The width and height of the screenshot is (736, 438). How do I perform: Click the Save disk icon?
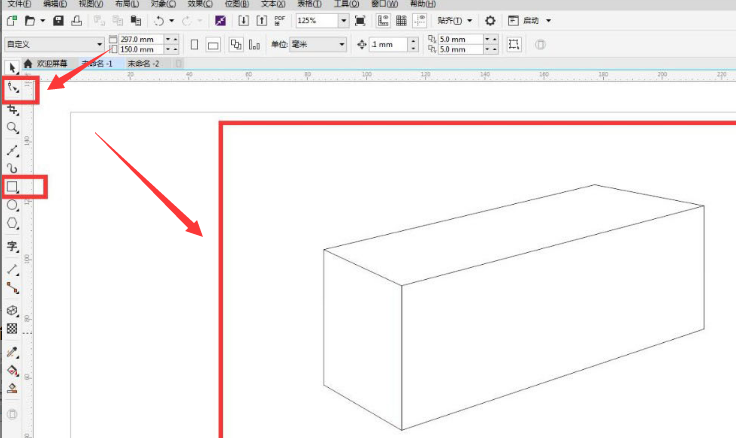click(x=58, y=21)
